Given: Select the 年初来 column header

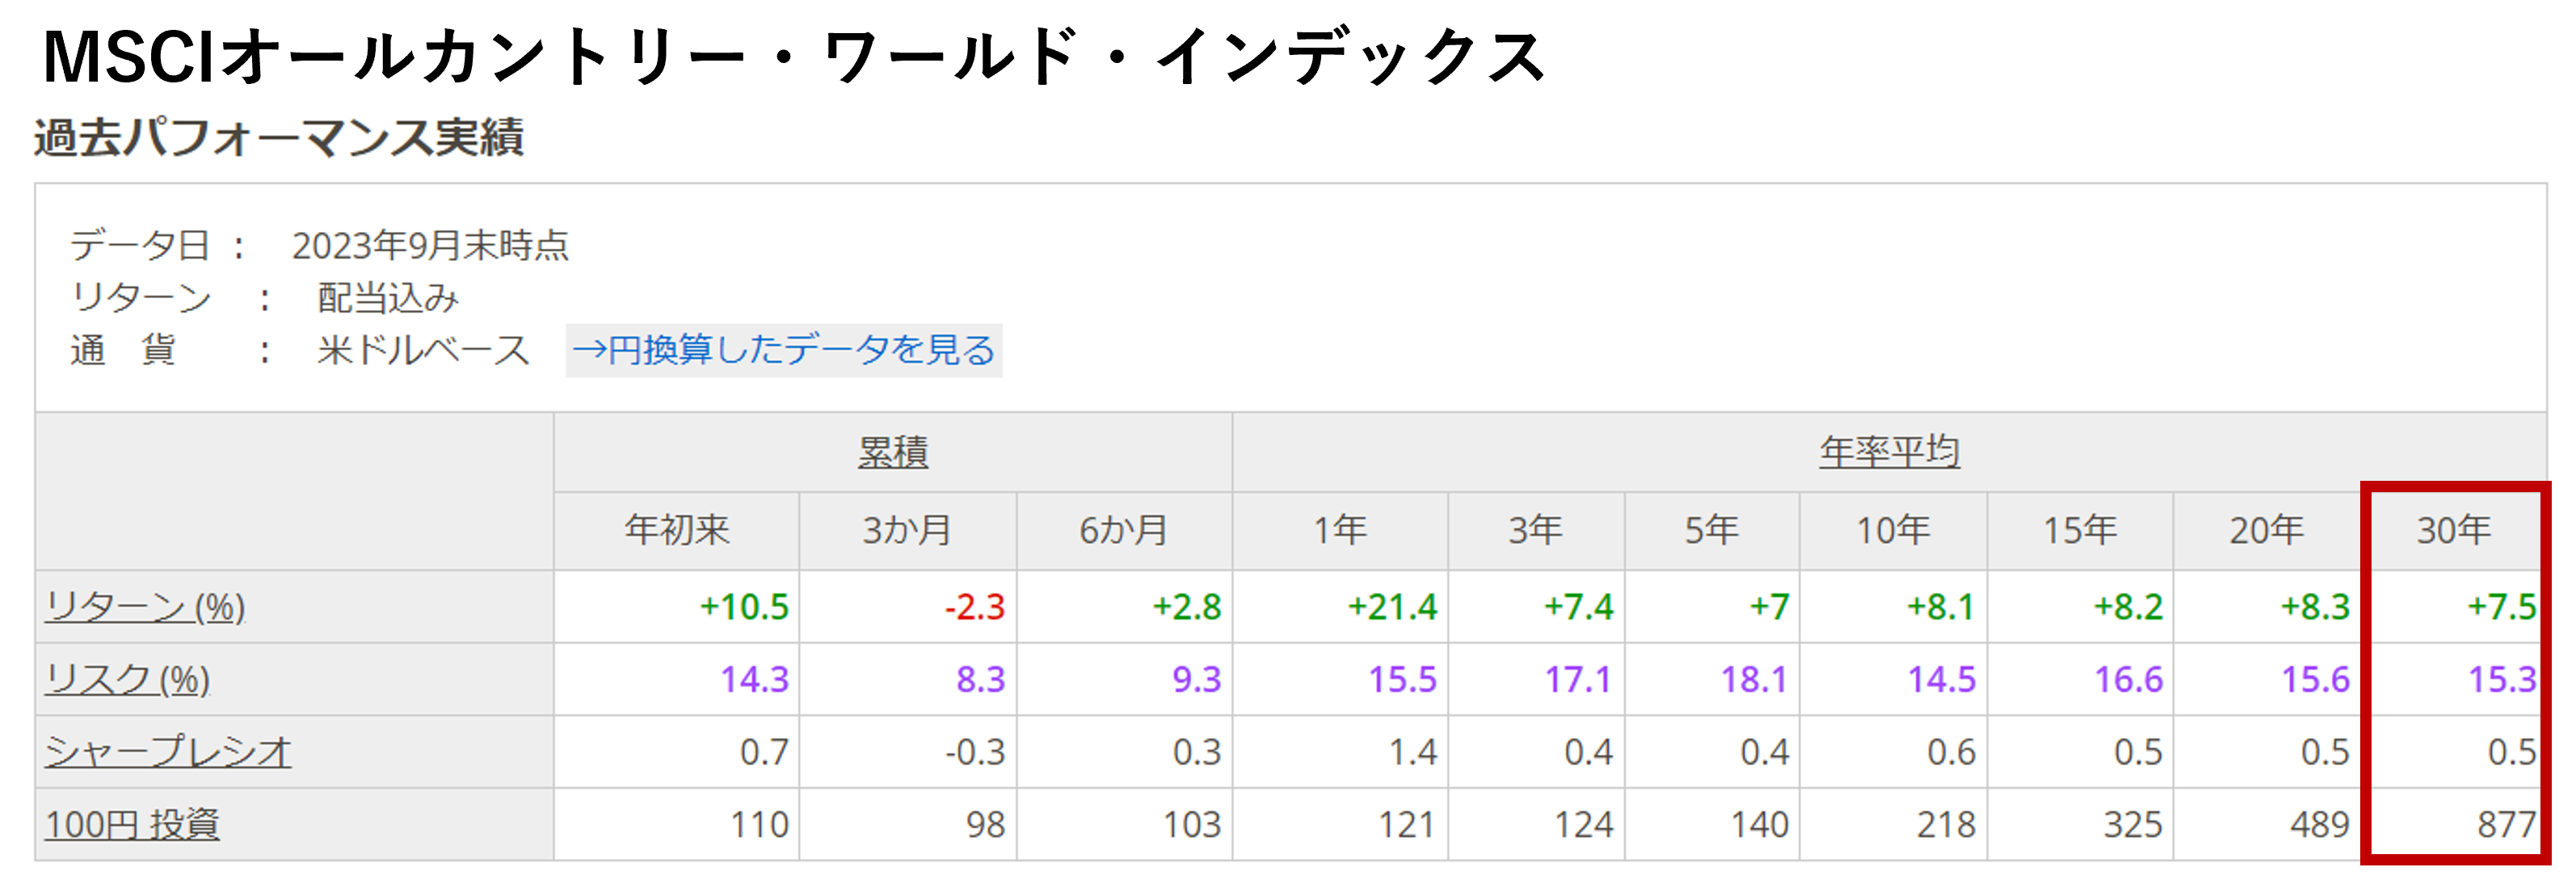Looking at the screenshot, I should click(x=677, y=530).
